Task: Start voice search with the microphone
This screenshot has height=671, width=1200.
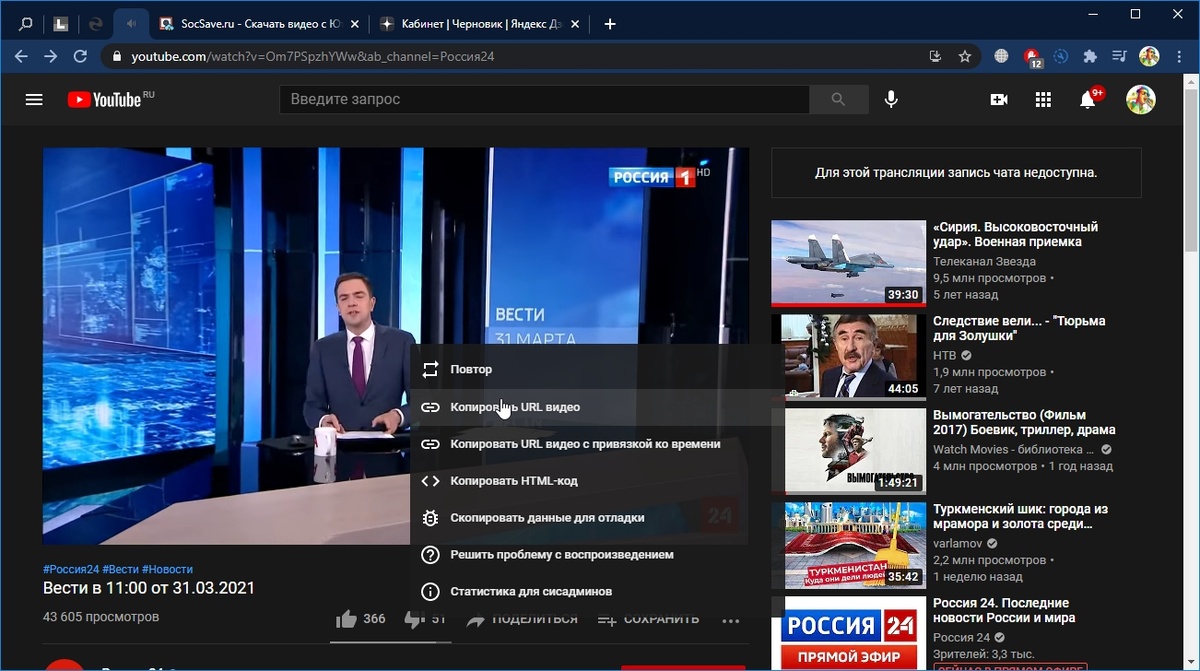Action: click(891, 99)
